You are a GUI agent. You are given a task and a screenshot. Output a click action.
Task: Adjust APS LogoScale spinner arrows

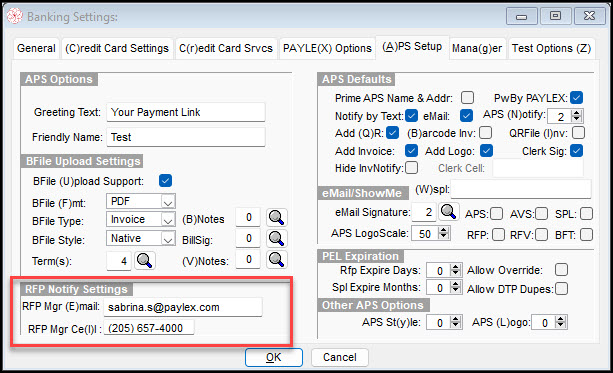tap(443, 233)
